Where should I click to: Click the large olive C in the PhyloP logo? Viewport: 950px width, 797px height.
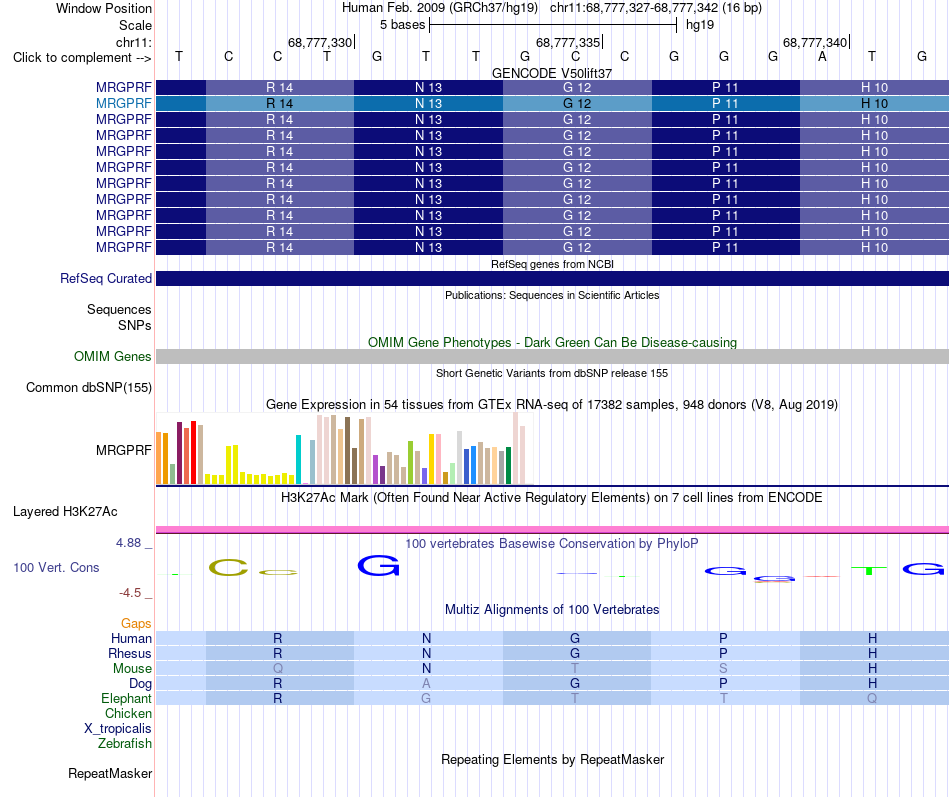tap(228, 568)
